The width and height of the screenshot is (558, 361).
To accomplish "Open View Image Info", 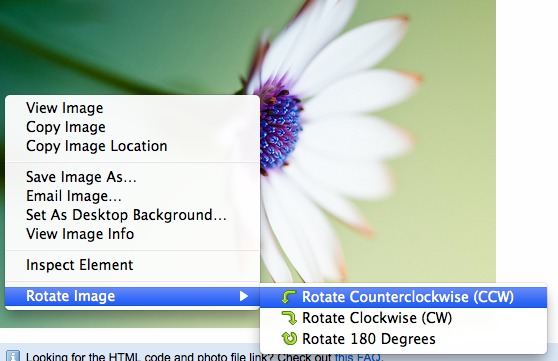I will [132, 234].
